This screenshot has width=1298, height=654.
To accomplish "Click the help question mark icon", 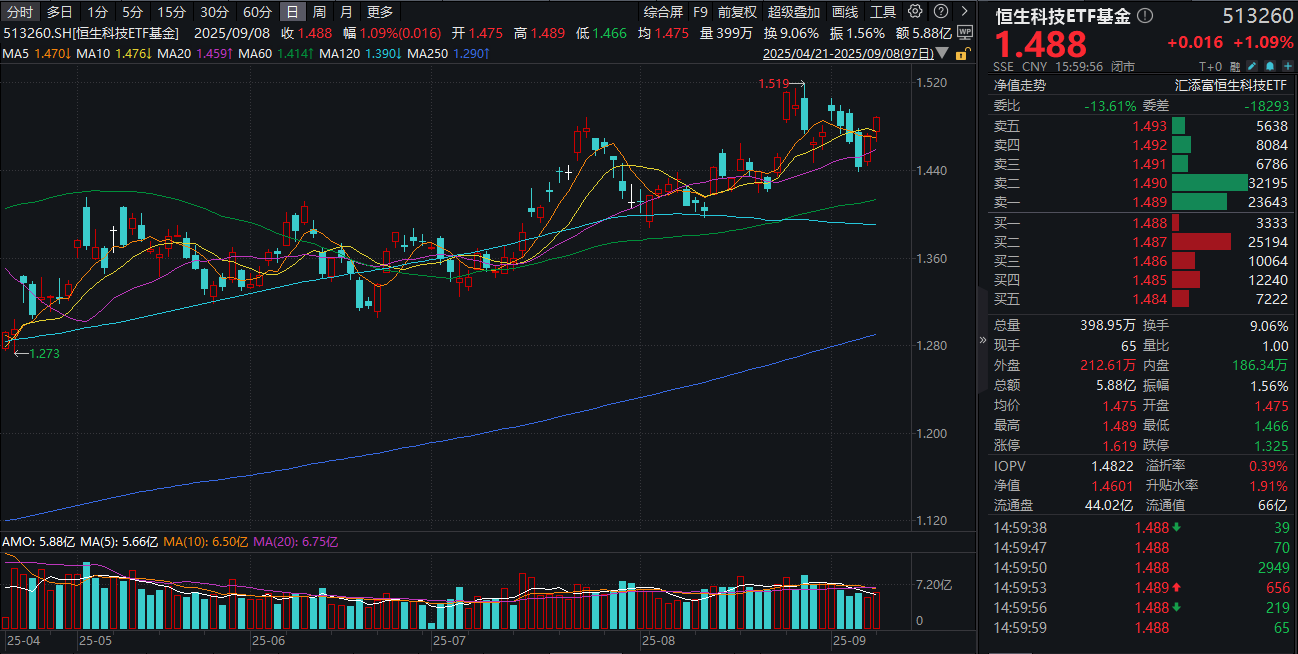I will (x=940, y=12).
